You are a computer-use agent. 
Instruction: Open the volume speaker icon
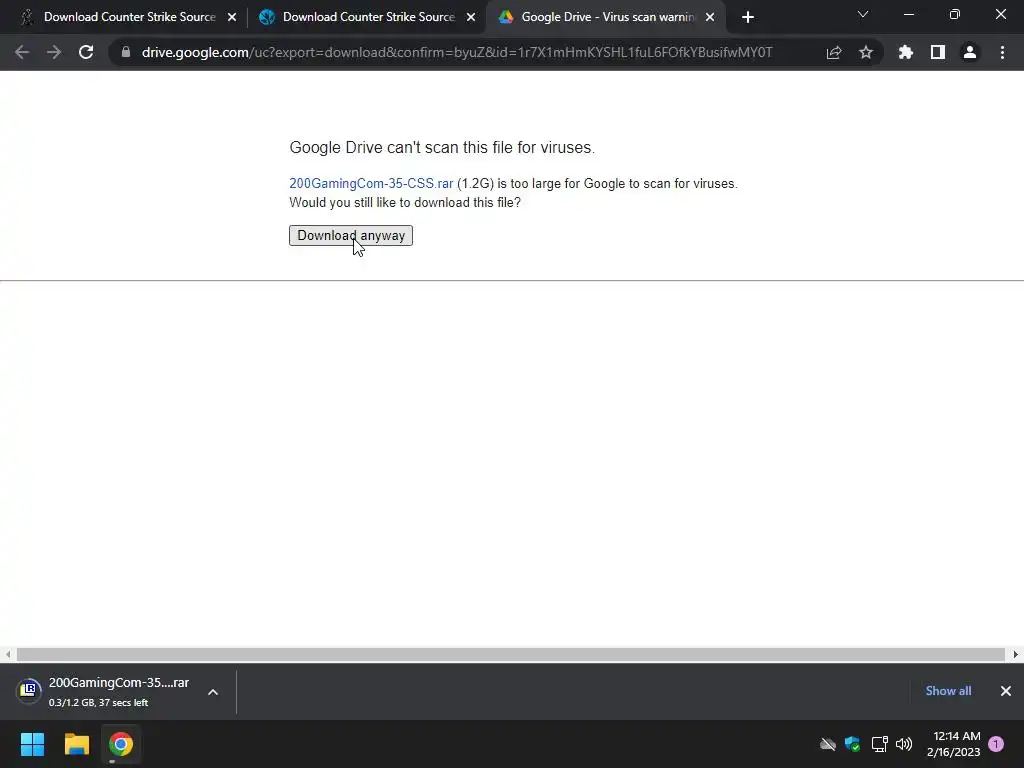point(904,744)
